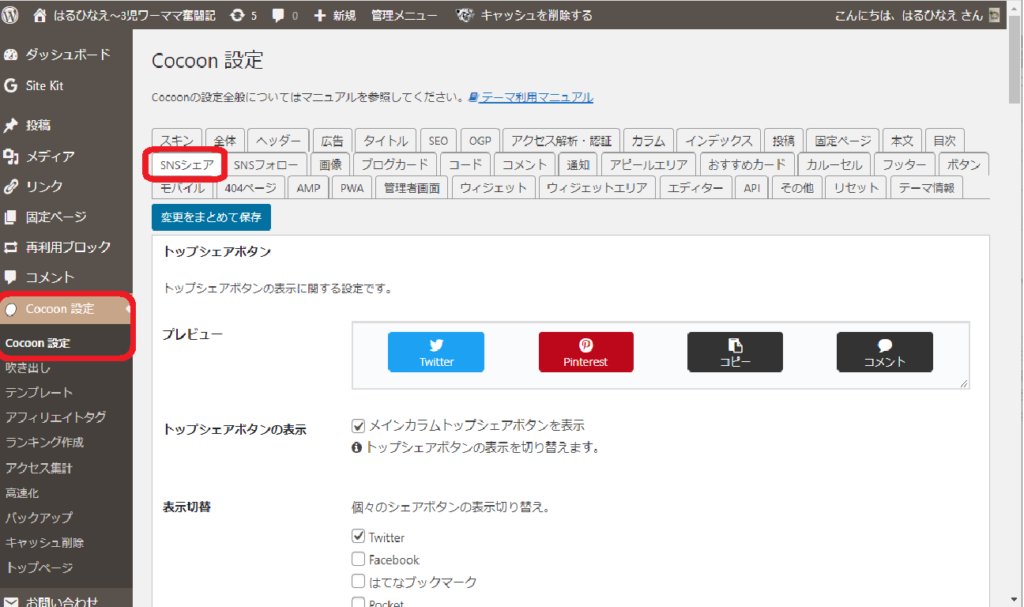The image size is (1024, 607).
Task: Click the Cocoon 設定 circle icon
Action: pos(10,310)
